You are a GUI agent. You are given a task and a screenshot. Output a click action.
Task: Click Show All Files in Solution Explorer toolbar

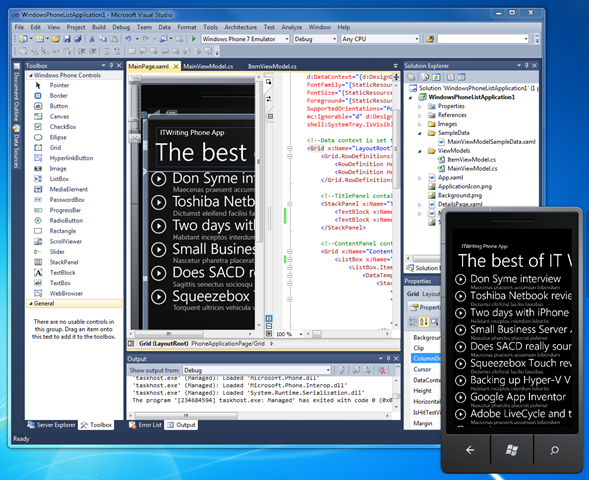coord(425,77)
